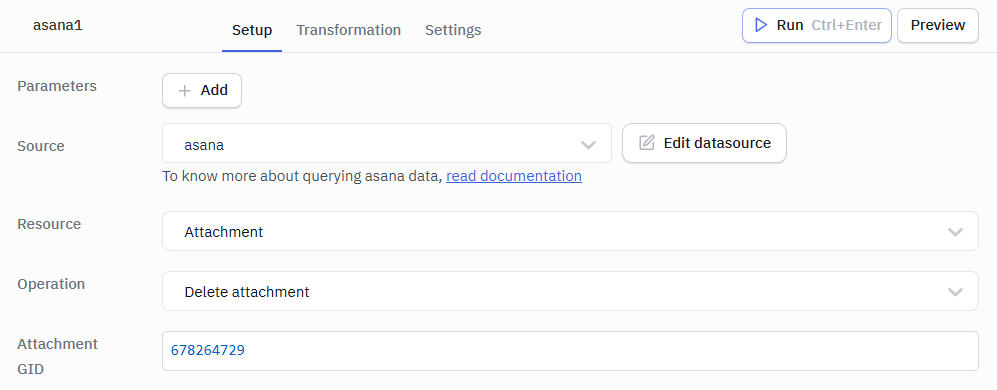The height and width of the screenshot is (390, 997).
Task: Open the Transformation tab
Action: click(x=348, y=30)
